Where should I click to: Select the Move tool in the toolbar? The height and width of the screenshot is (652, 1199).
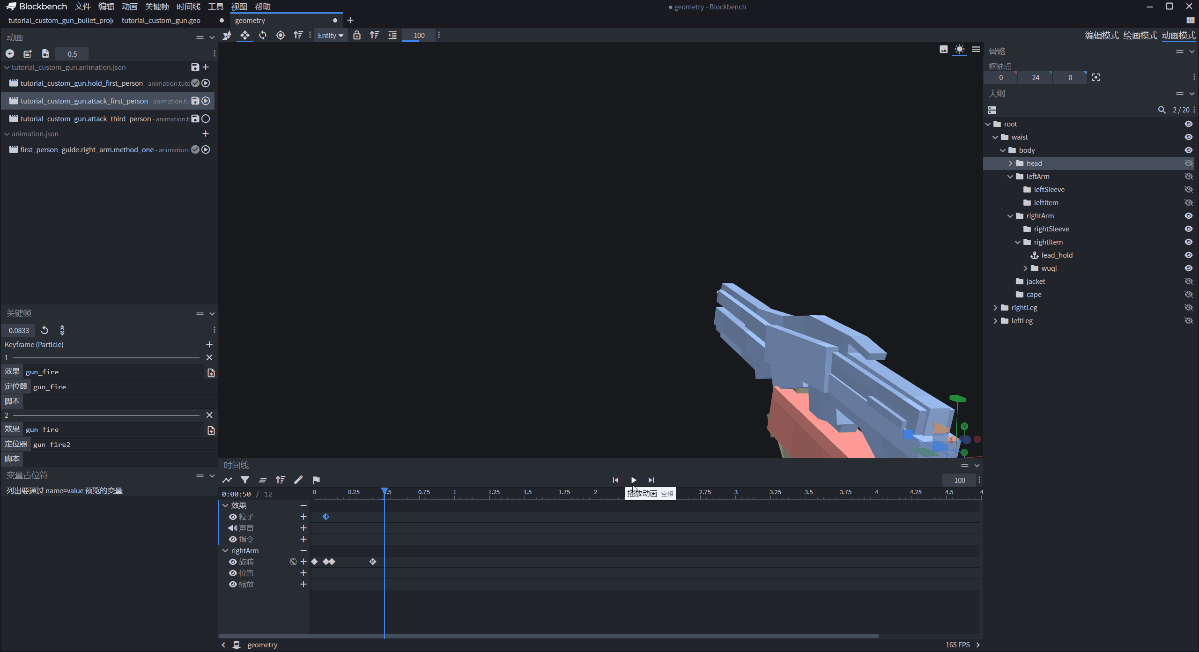pyautogui.click(x=245, y=35)
